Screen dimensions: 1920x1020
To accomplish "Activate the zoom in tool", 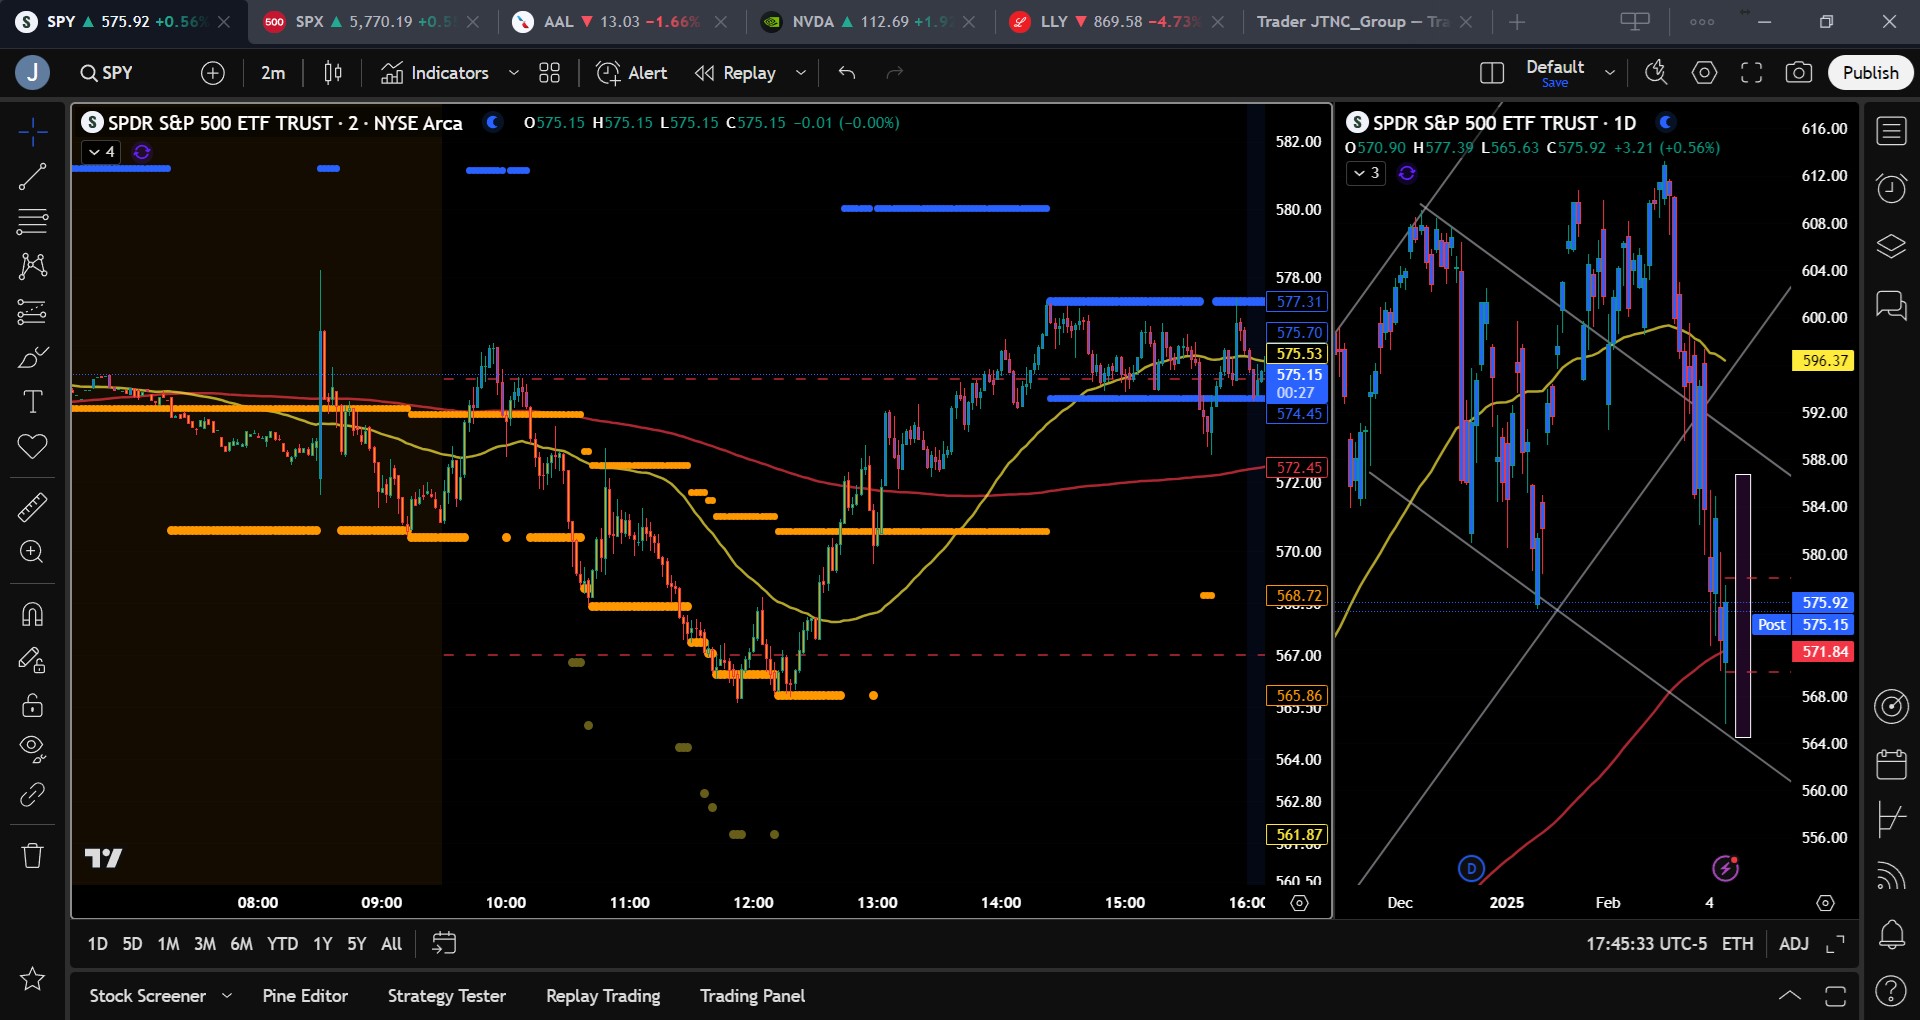I will pyautogui.click(x=32, y=552).
